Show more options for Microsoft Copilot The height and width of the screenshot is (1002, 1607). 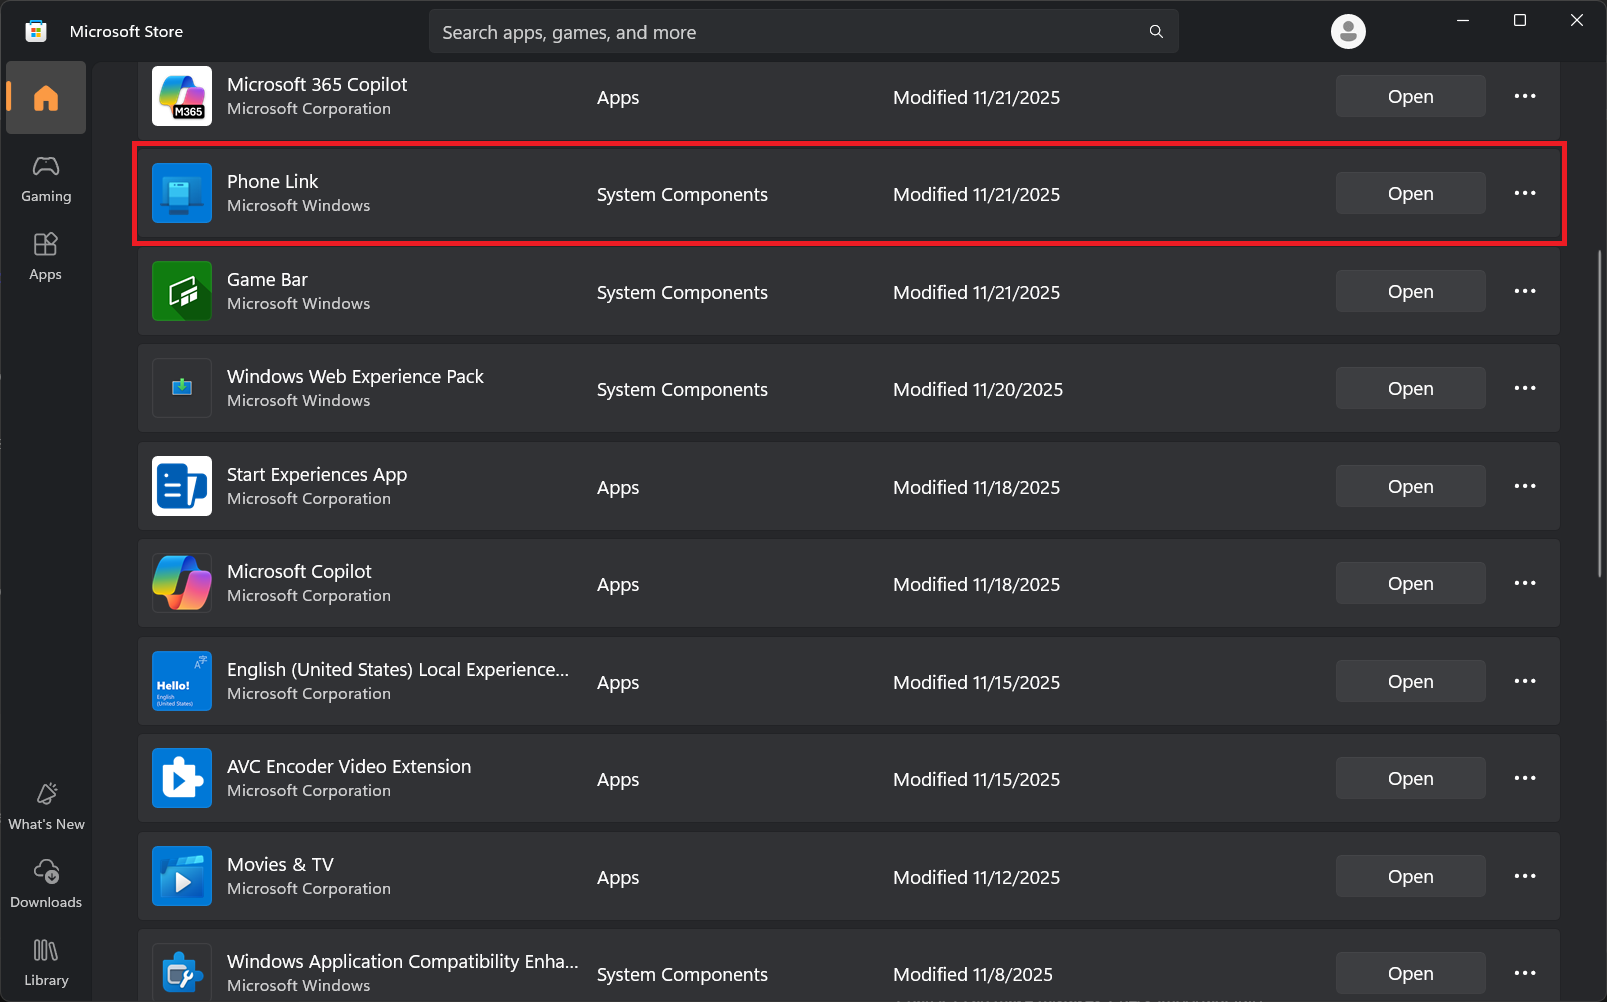coord(1525,583)
